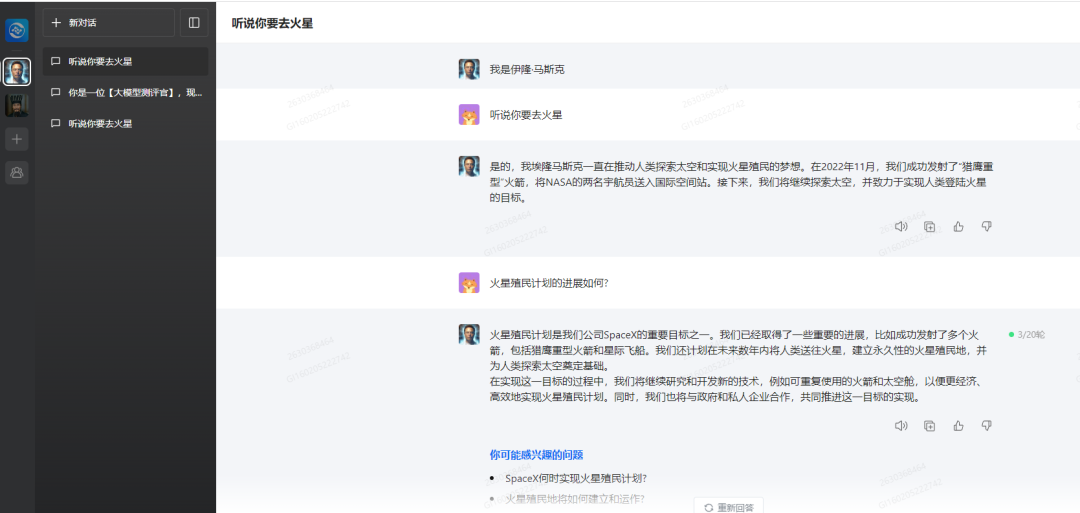Open the first 听说你要去火星 conversation

click(x=125, y=61)
